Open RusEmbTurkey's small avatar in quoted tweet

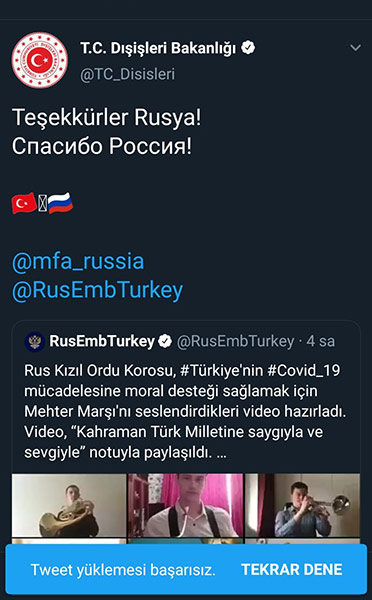click(x=35, y=341)
